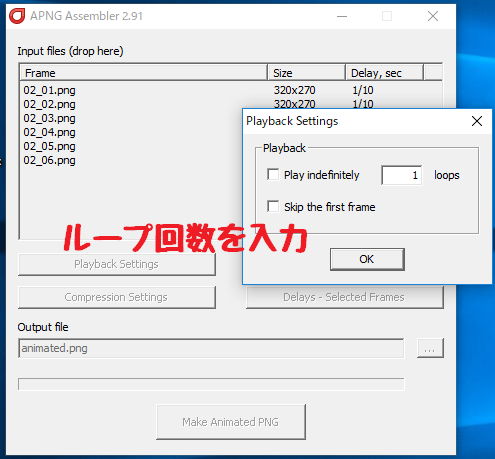Browse output file with the ellipsis button

click(430, 348)
